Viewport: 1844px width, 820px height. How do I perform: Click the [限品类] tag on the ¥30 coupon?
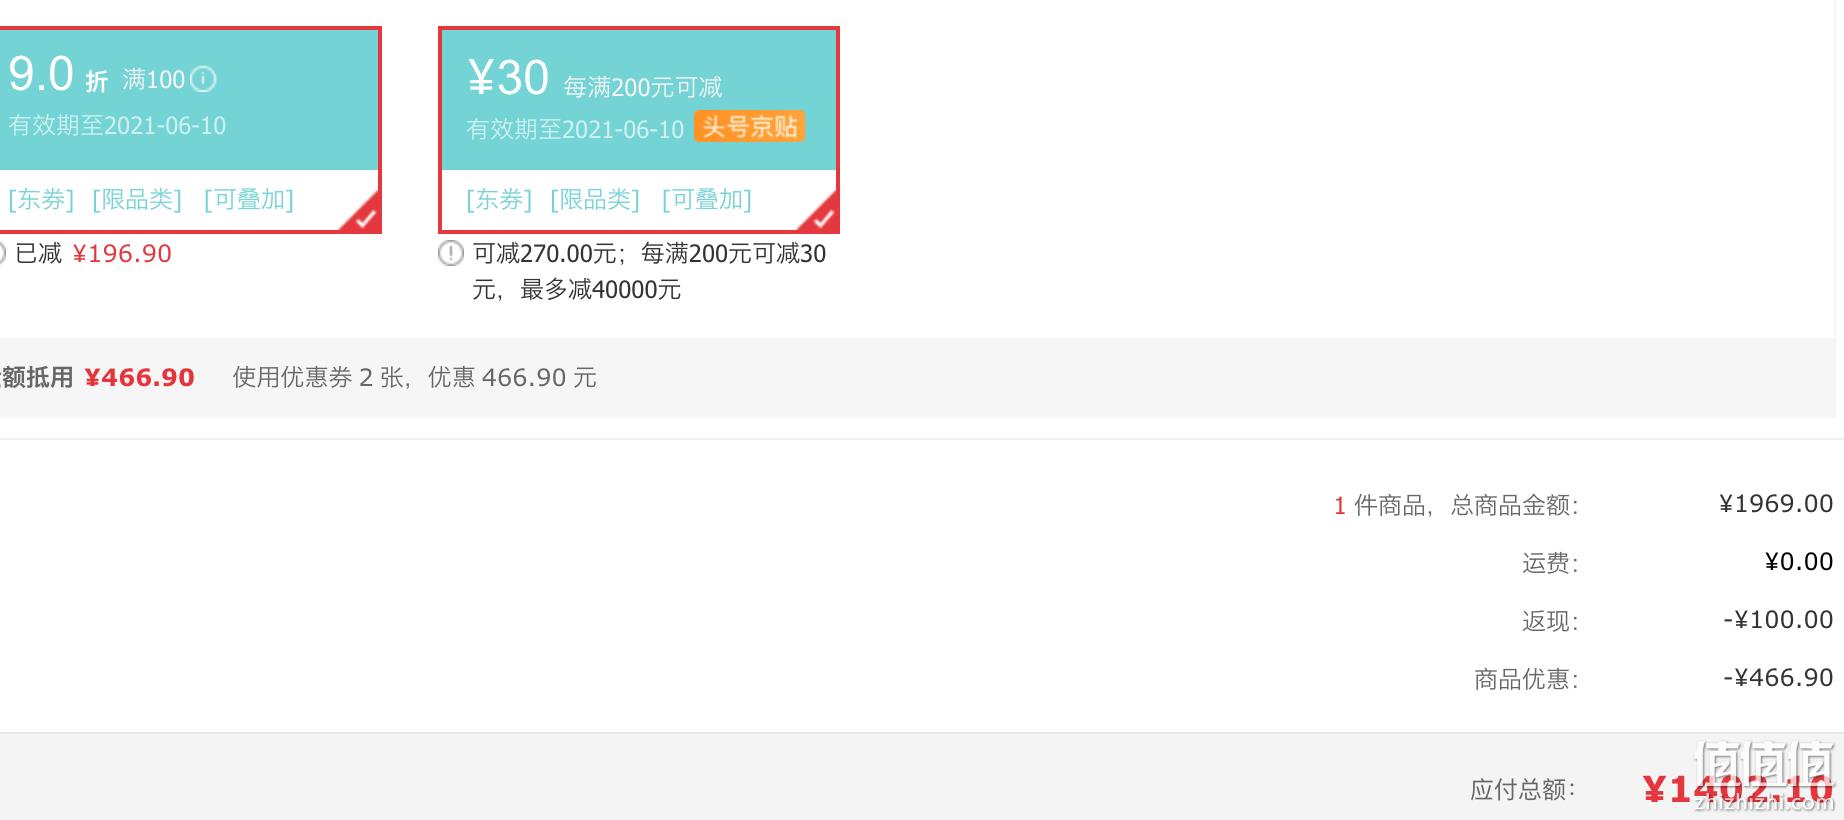(x=595, y=199)
